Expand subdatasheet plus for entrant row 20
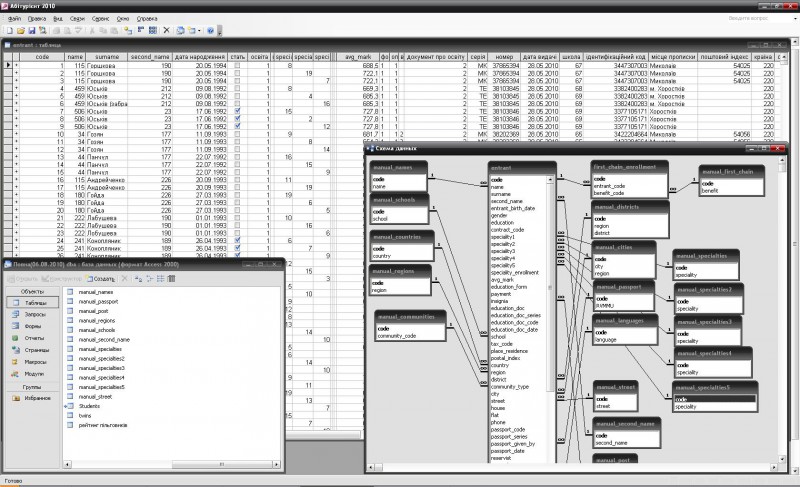Screen dimensions: 800x487 coord(16,210)
